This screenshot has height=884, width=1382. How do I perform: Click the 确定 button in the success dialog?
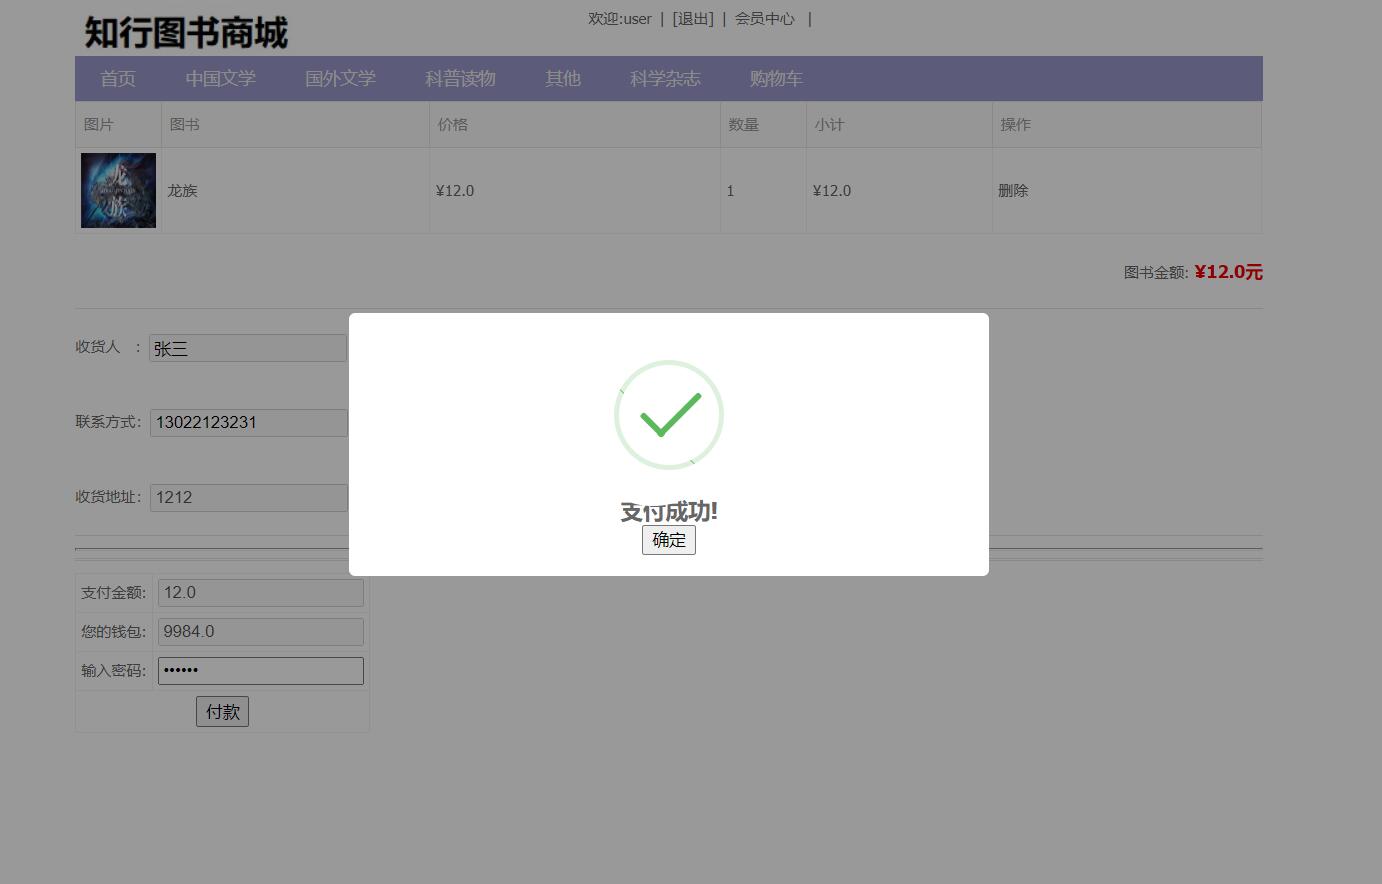(x=668, y=540)
